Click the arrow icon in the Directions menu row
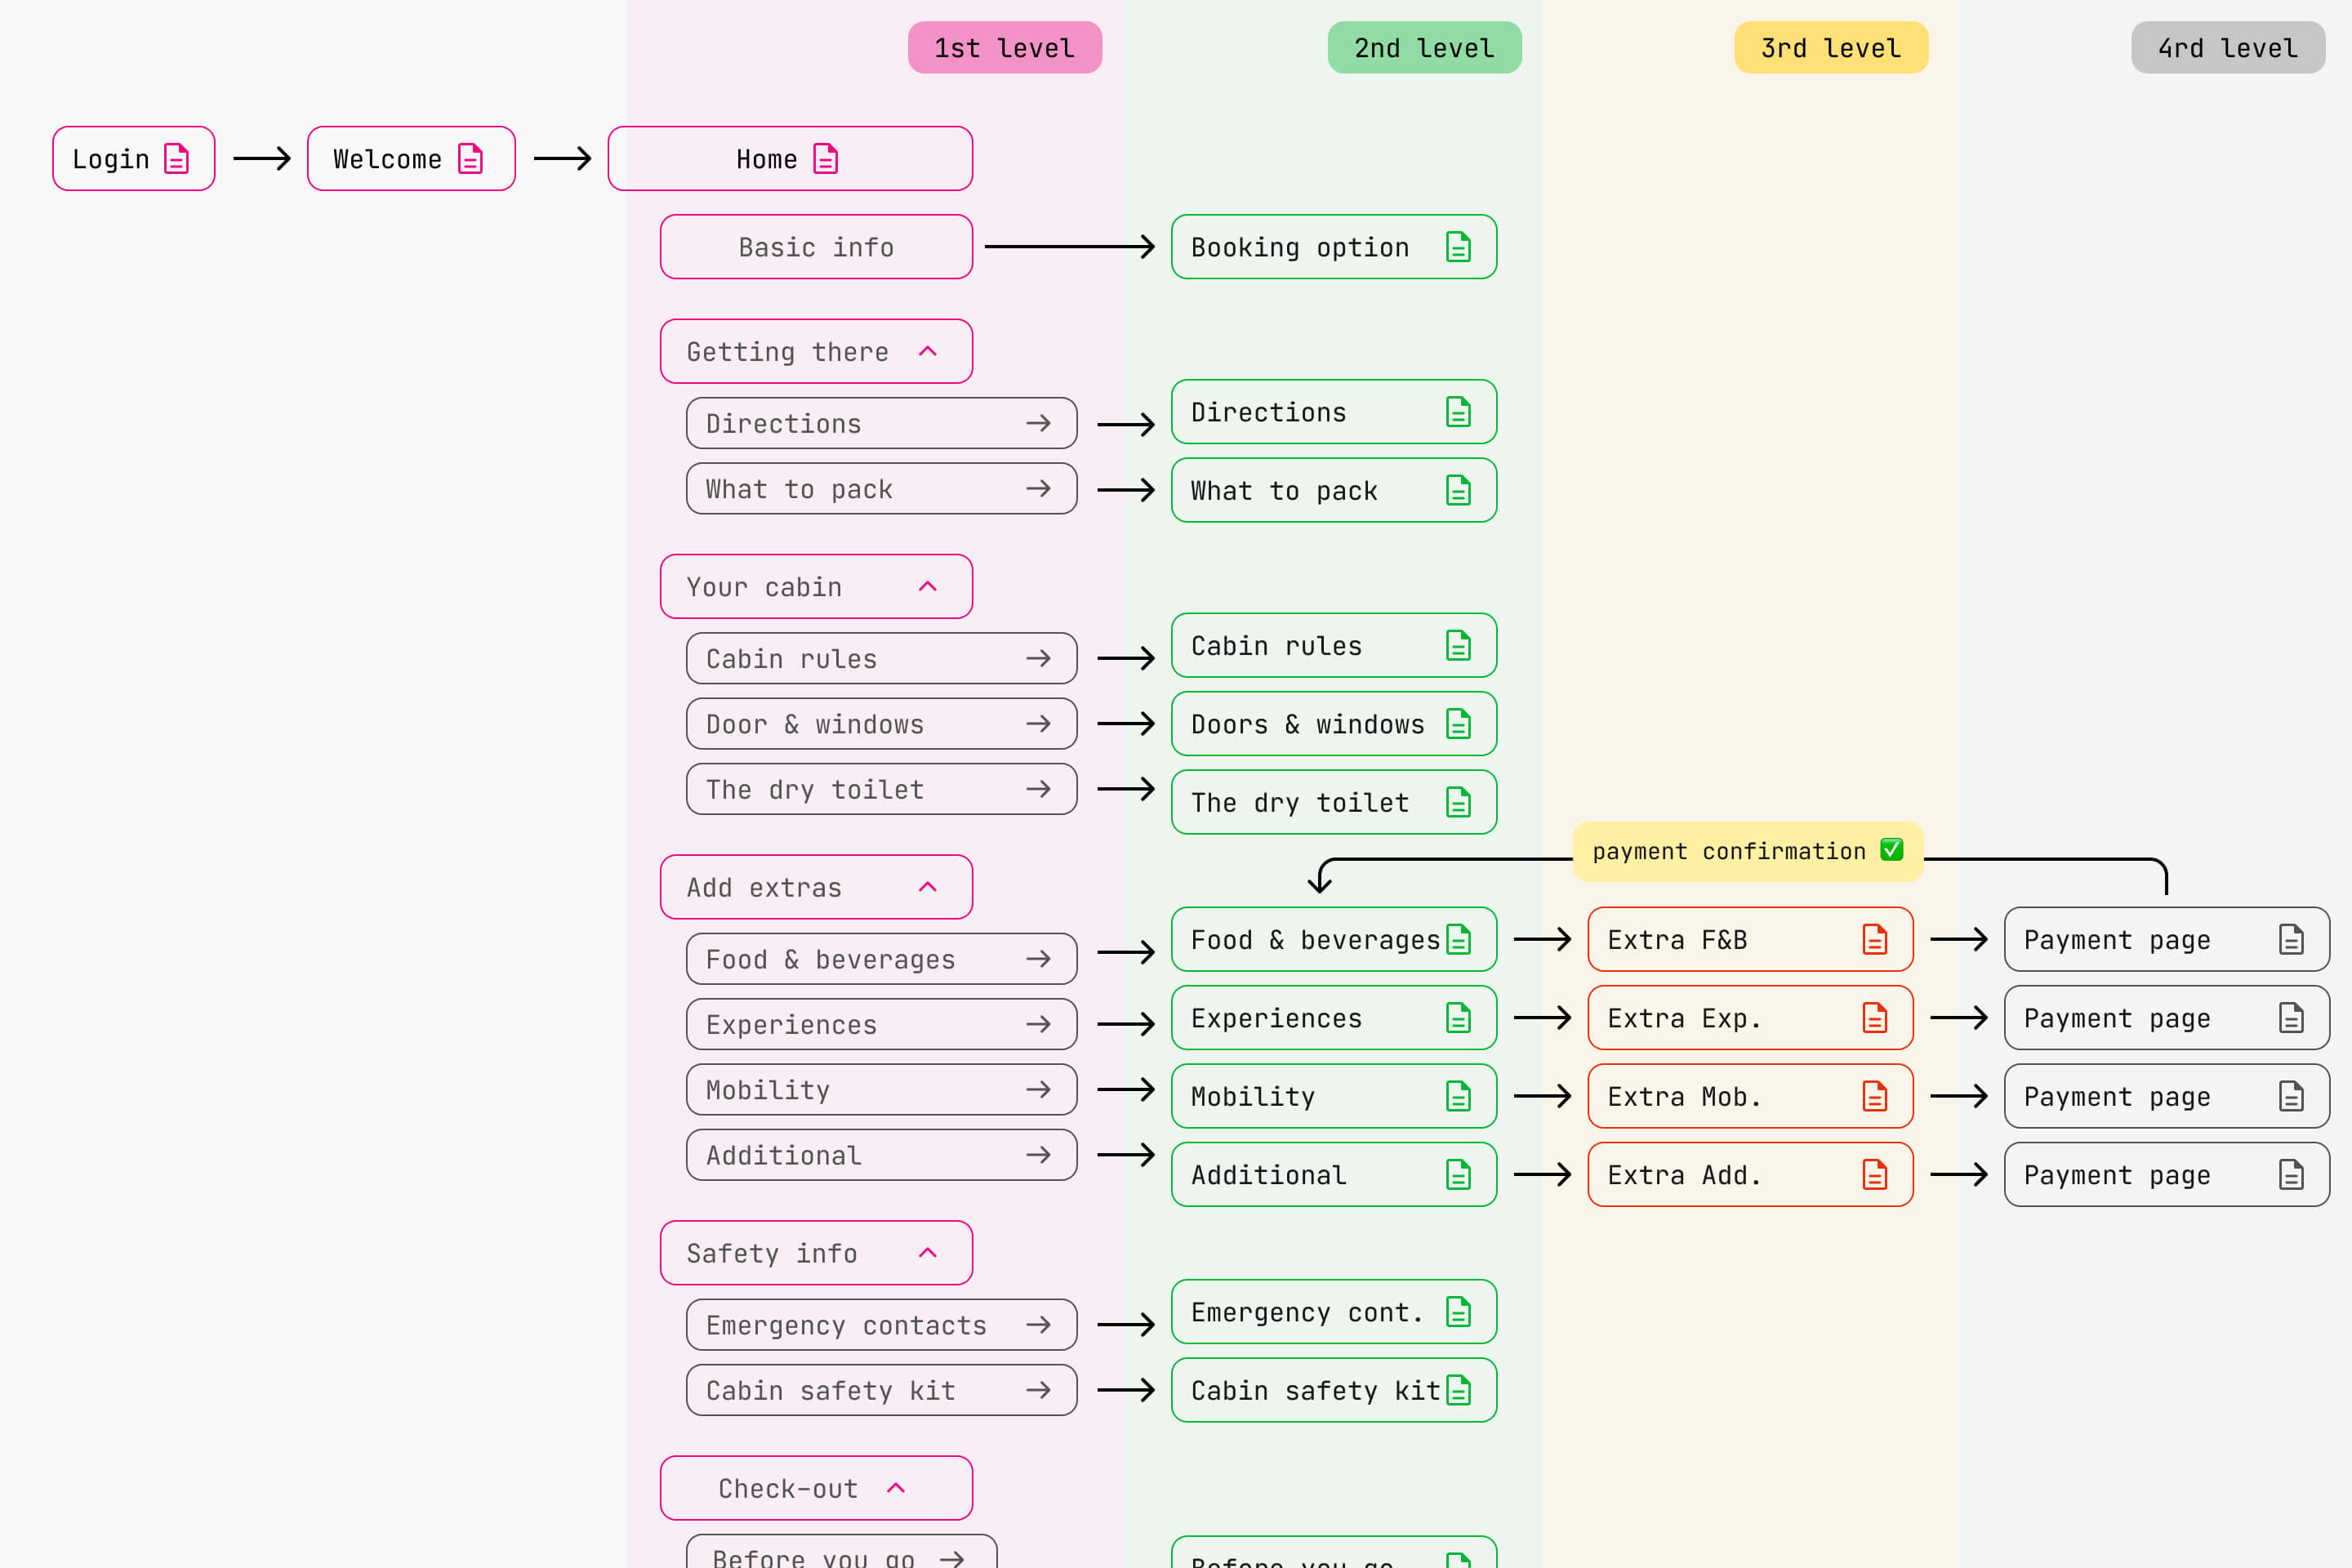Screen dimensions: 2352x1568 (x=1038, y=423)
